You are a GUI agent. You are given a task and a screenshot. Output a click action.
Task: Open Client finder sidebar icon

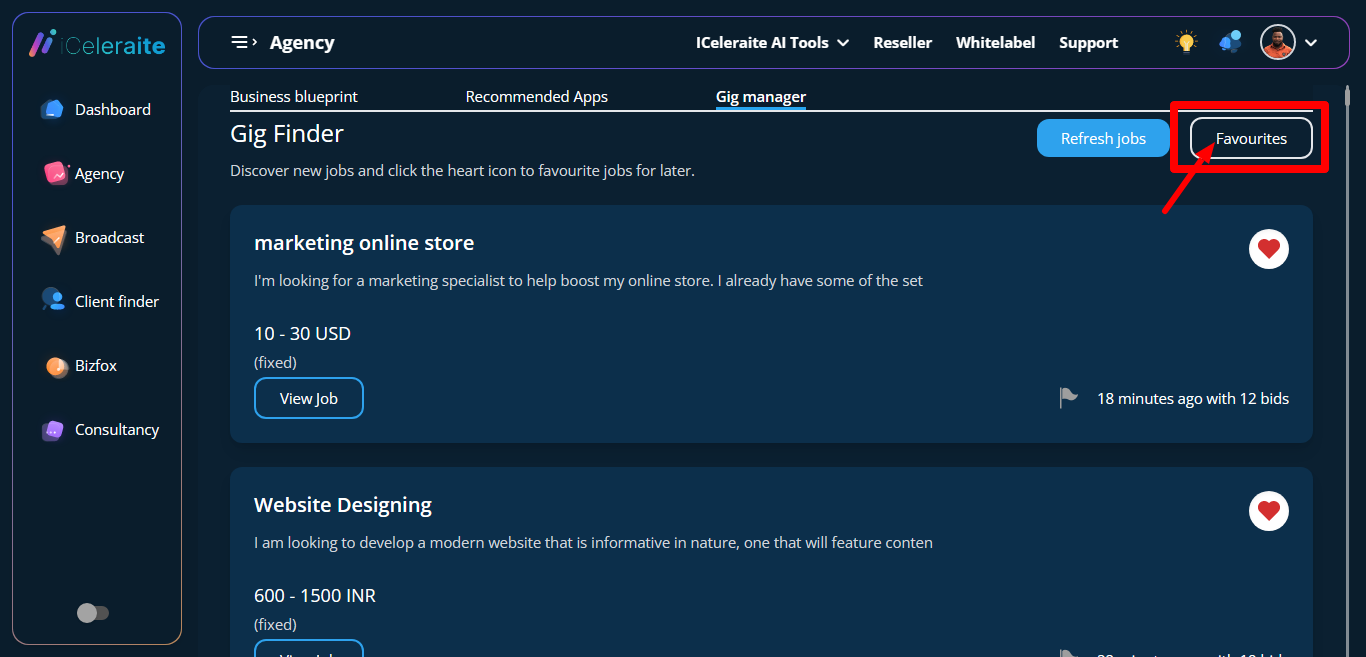point(53,301)
